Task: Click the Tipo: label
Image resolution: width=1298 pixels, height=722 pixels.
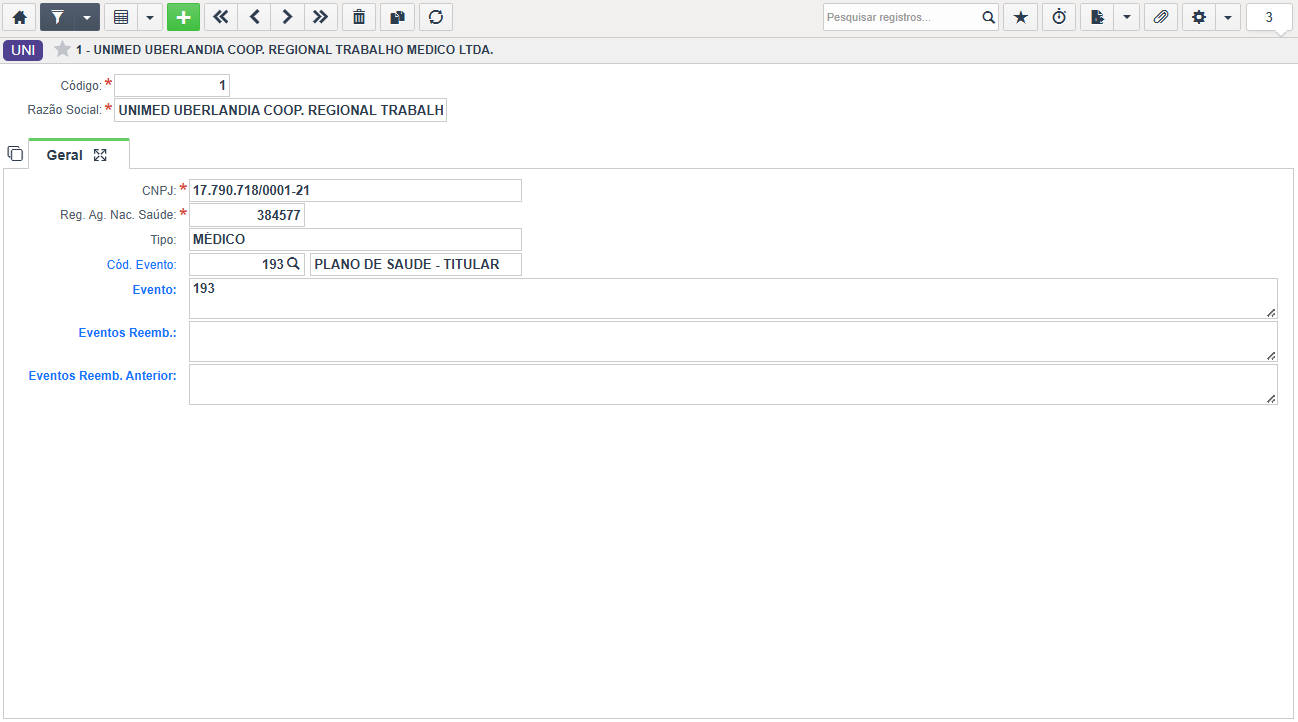Action: click(x=163, y=240)
